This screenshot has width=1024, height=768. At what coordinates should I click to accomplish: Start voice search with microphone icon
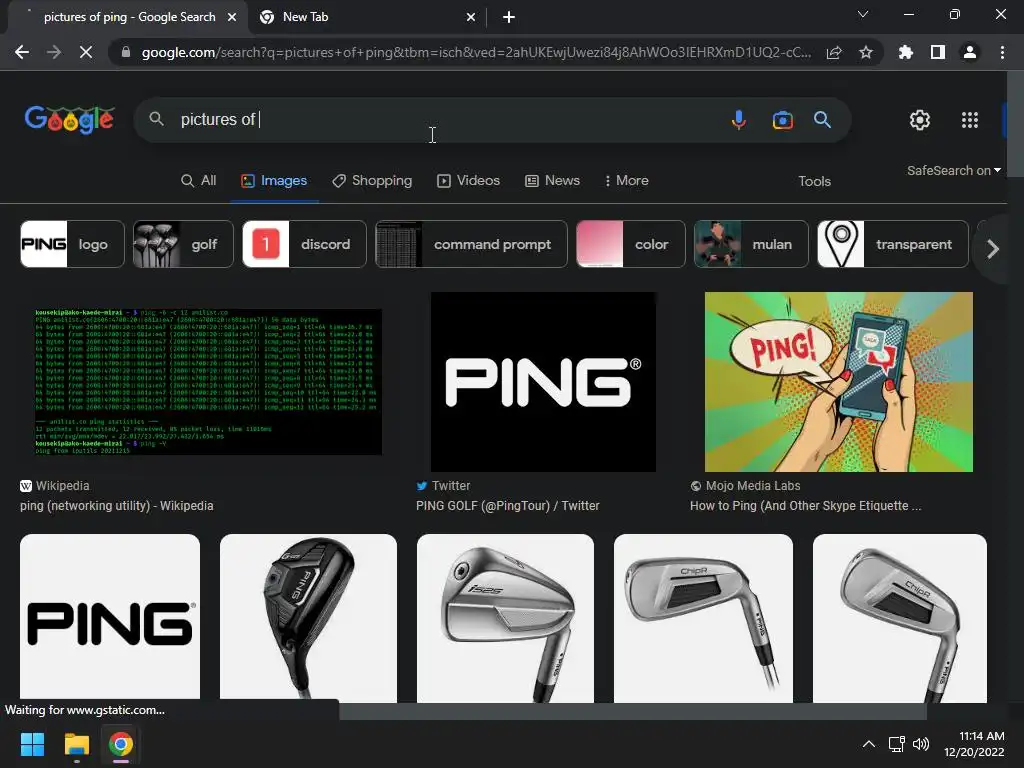pyautogui.click(x=739, y=120)
